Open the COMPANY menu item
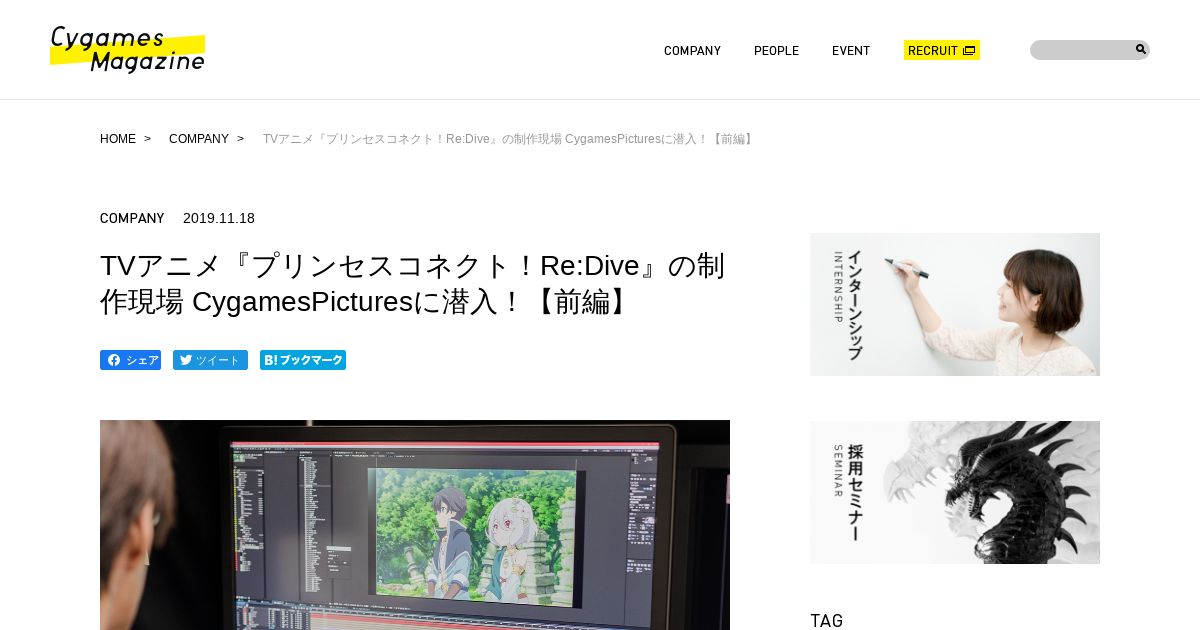Screen dimensions: 1200x630 (692, 51)
